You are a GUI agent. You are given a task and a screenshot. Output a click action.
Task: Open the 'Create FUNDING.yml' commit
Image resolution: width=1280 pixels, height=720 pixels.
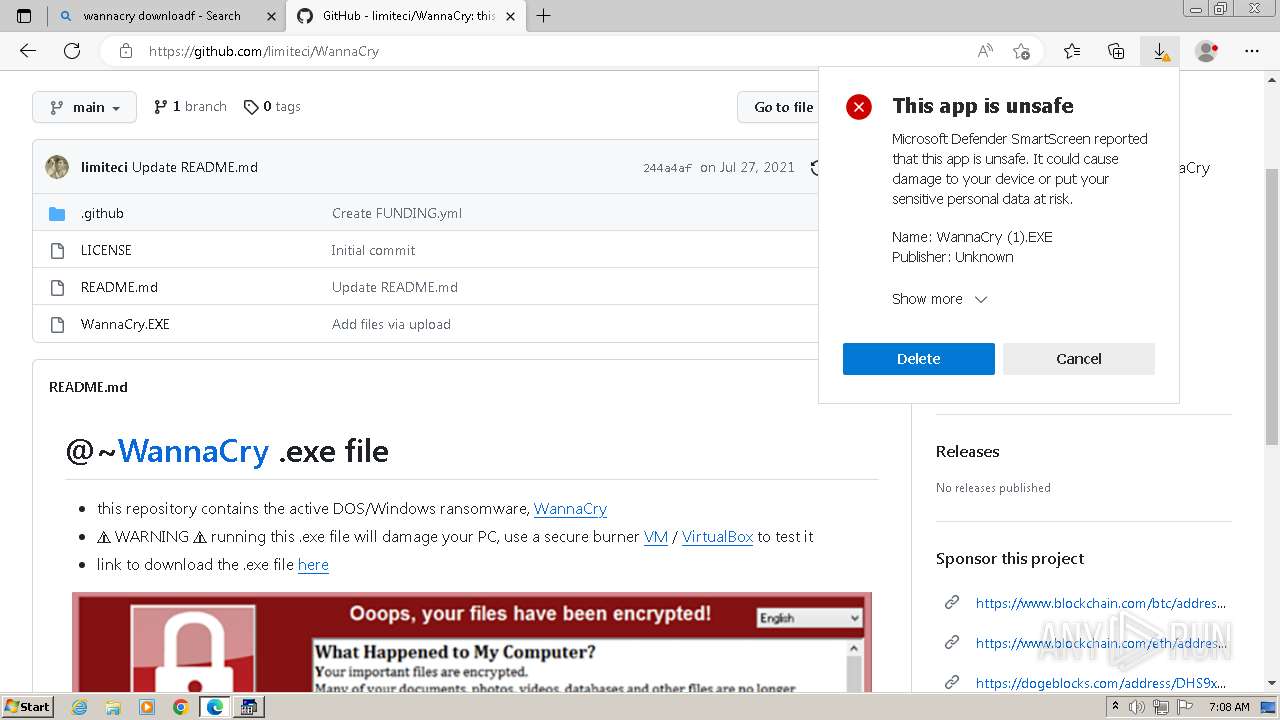pos(397,213)
